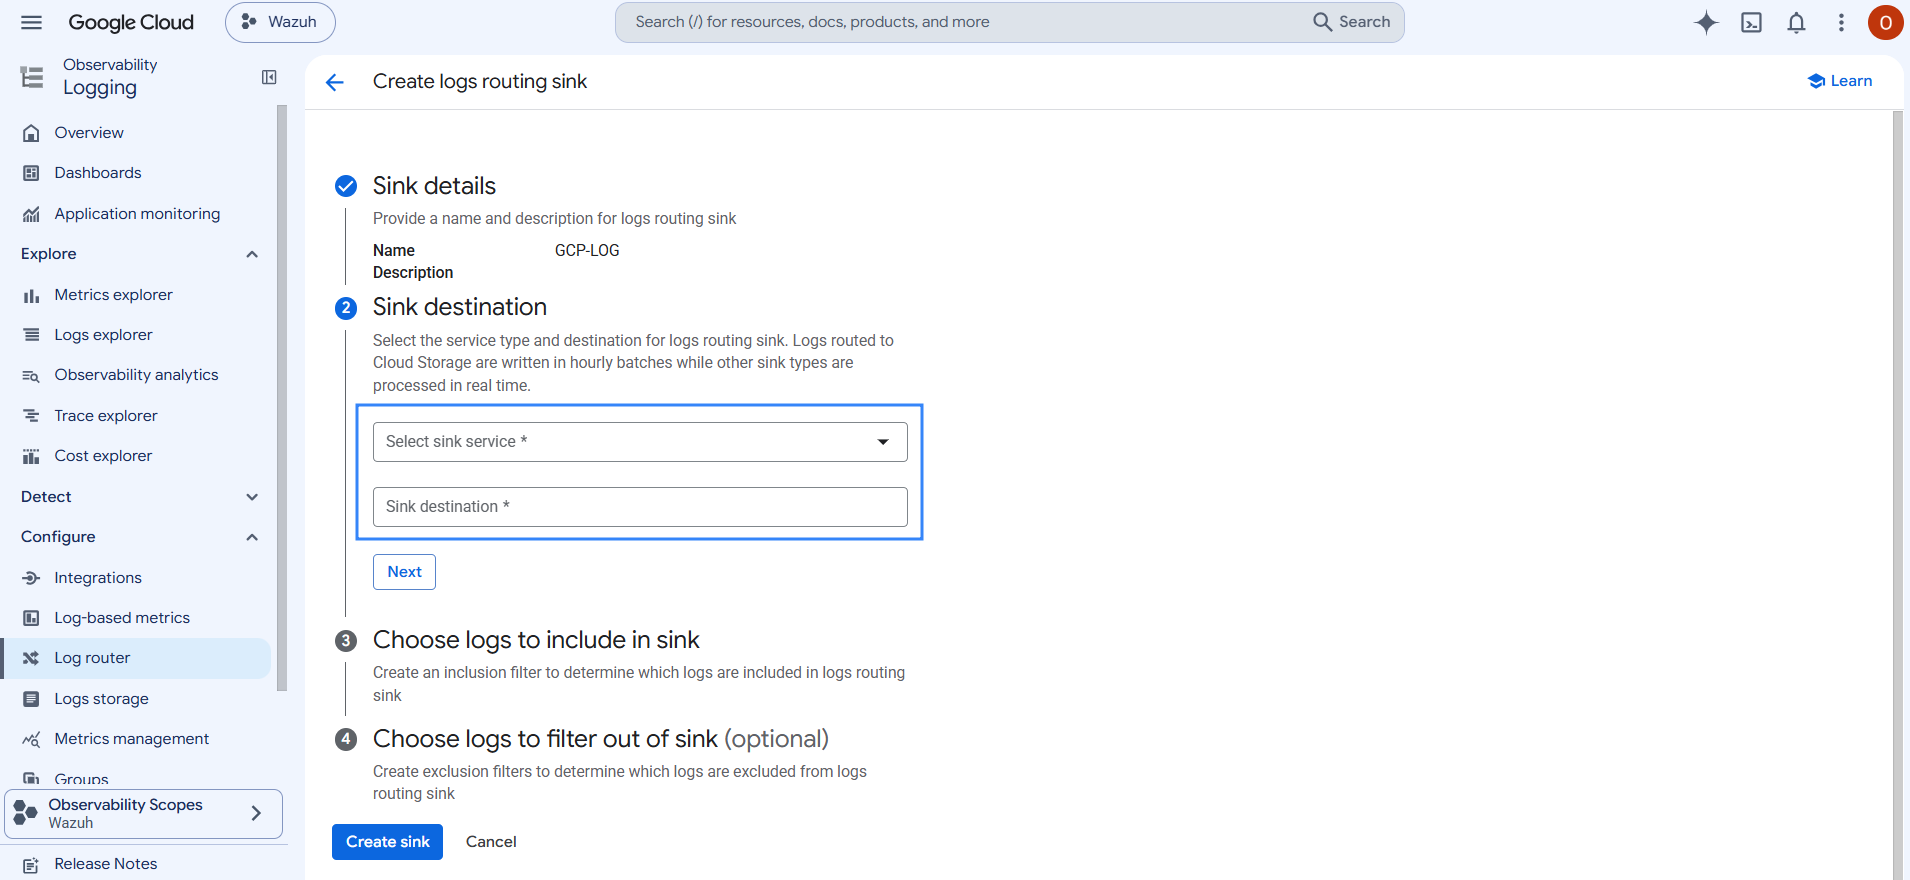The height and width of the screenshot is (880, 1910).
Task: Open the Learn link
Action: [1840, 81]
